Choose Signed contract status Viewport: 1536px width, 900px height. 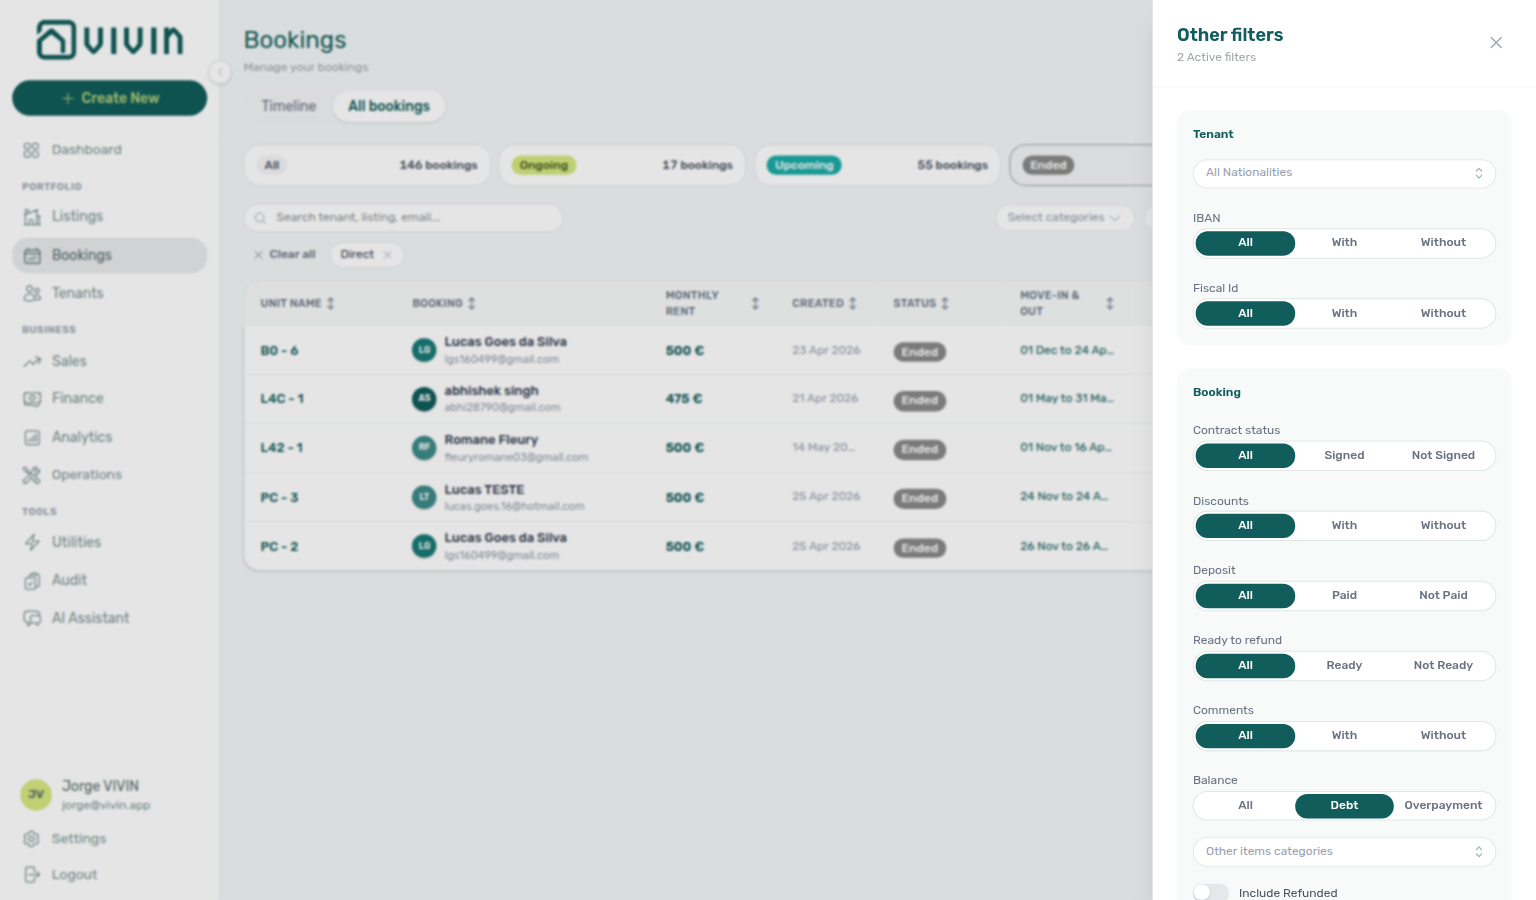[1344, 455]
